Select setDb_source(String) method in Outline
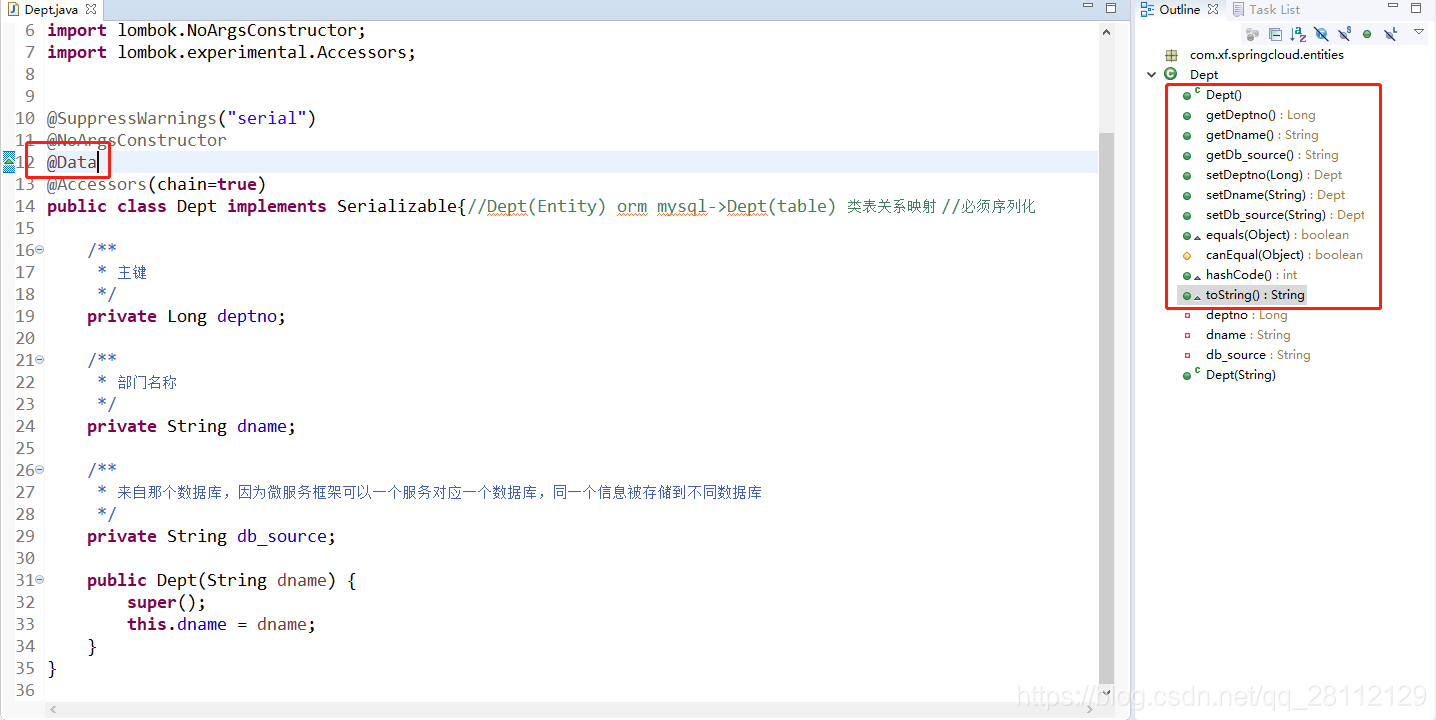 click(1285, 215)
